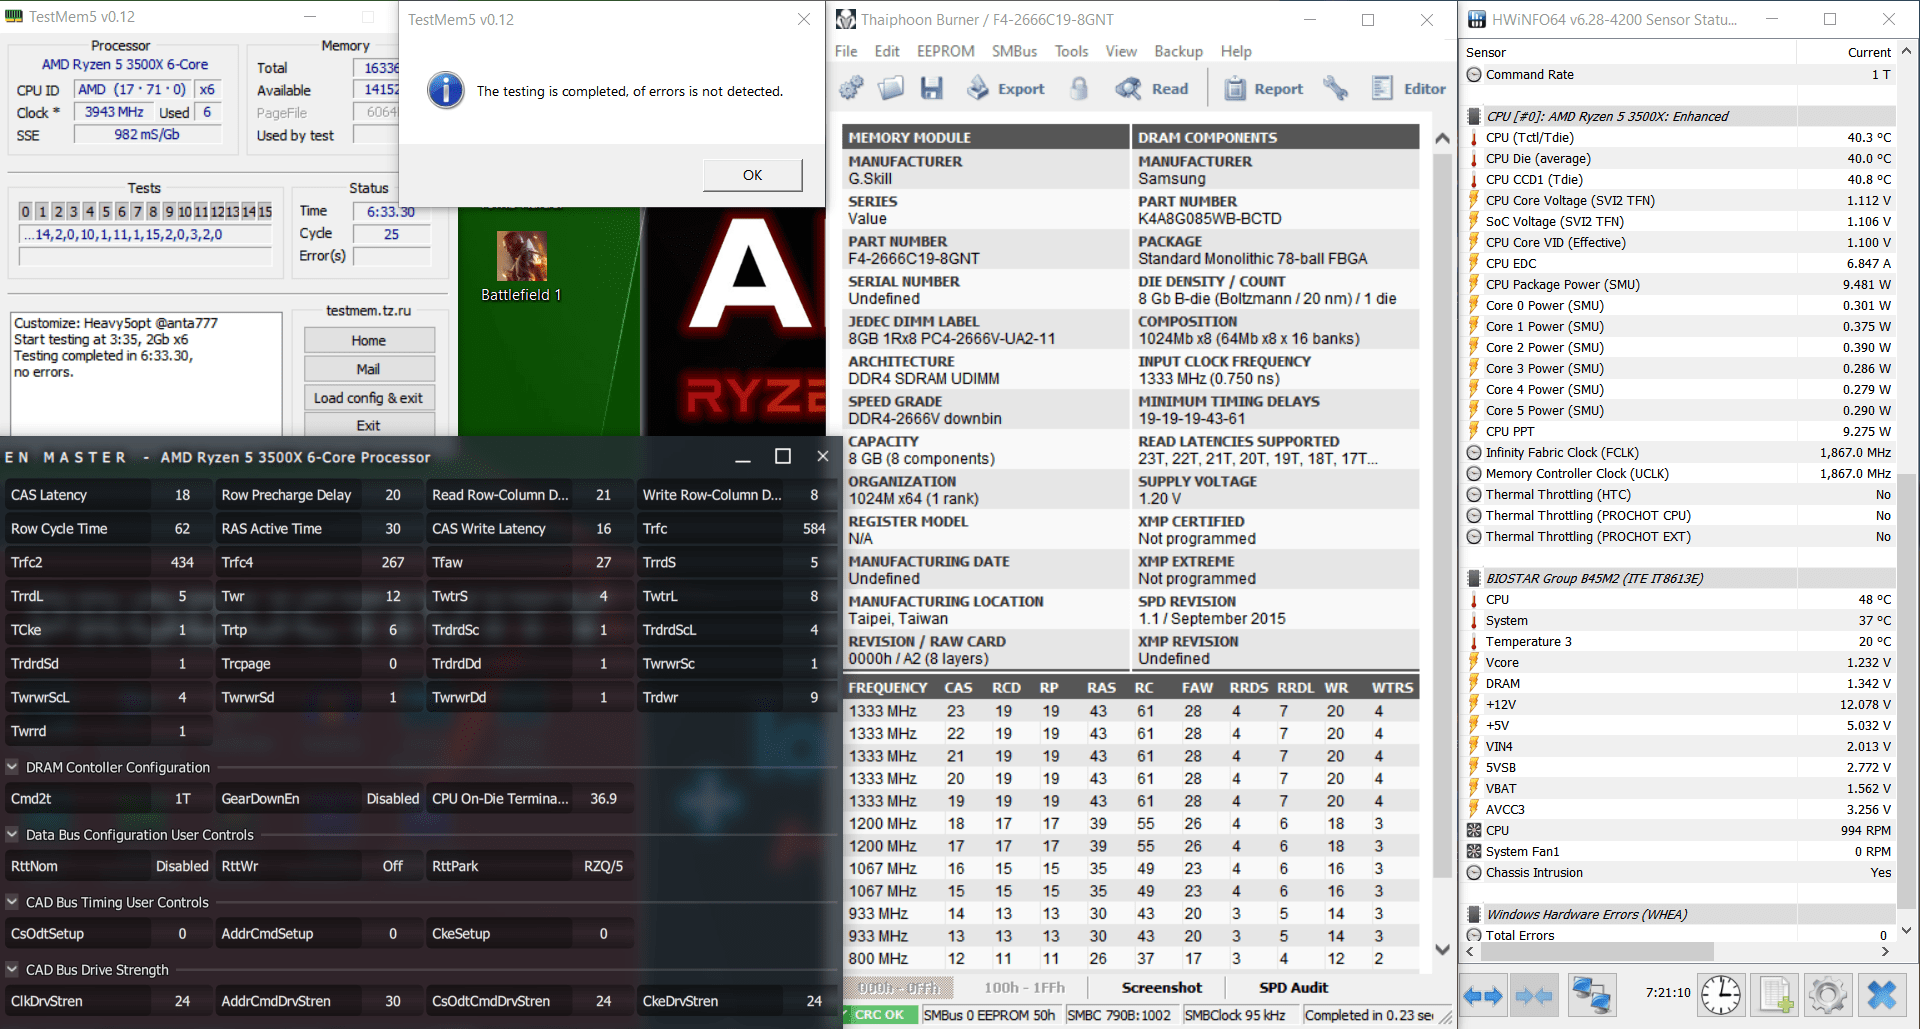1920x1029 pixels.
Task: Save dump with the floppy disk icon
Action: click(x=932, y=89)
